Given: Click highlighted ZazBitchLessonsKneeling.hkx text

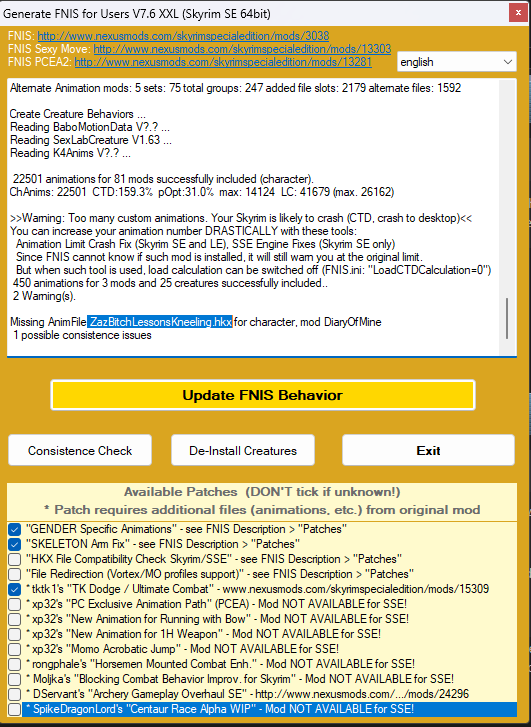Looking at the screenshot, I should [x=160, y=322].
